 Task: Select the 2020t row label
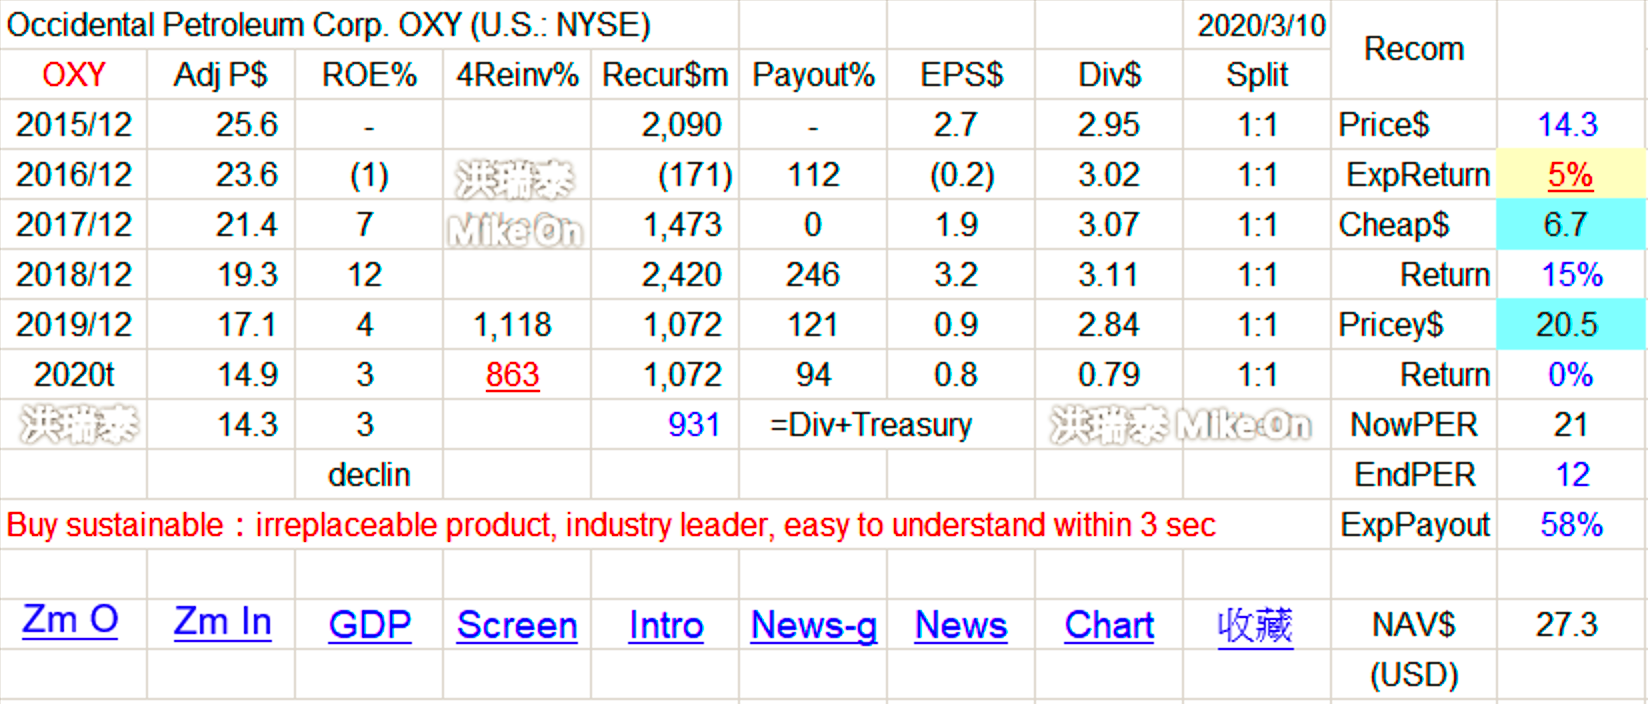point(74,375)
